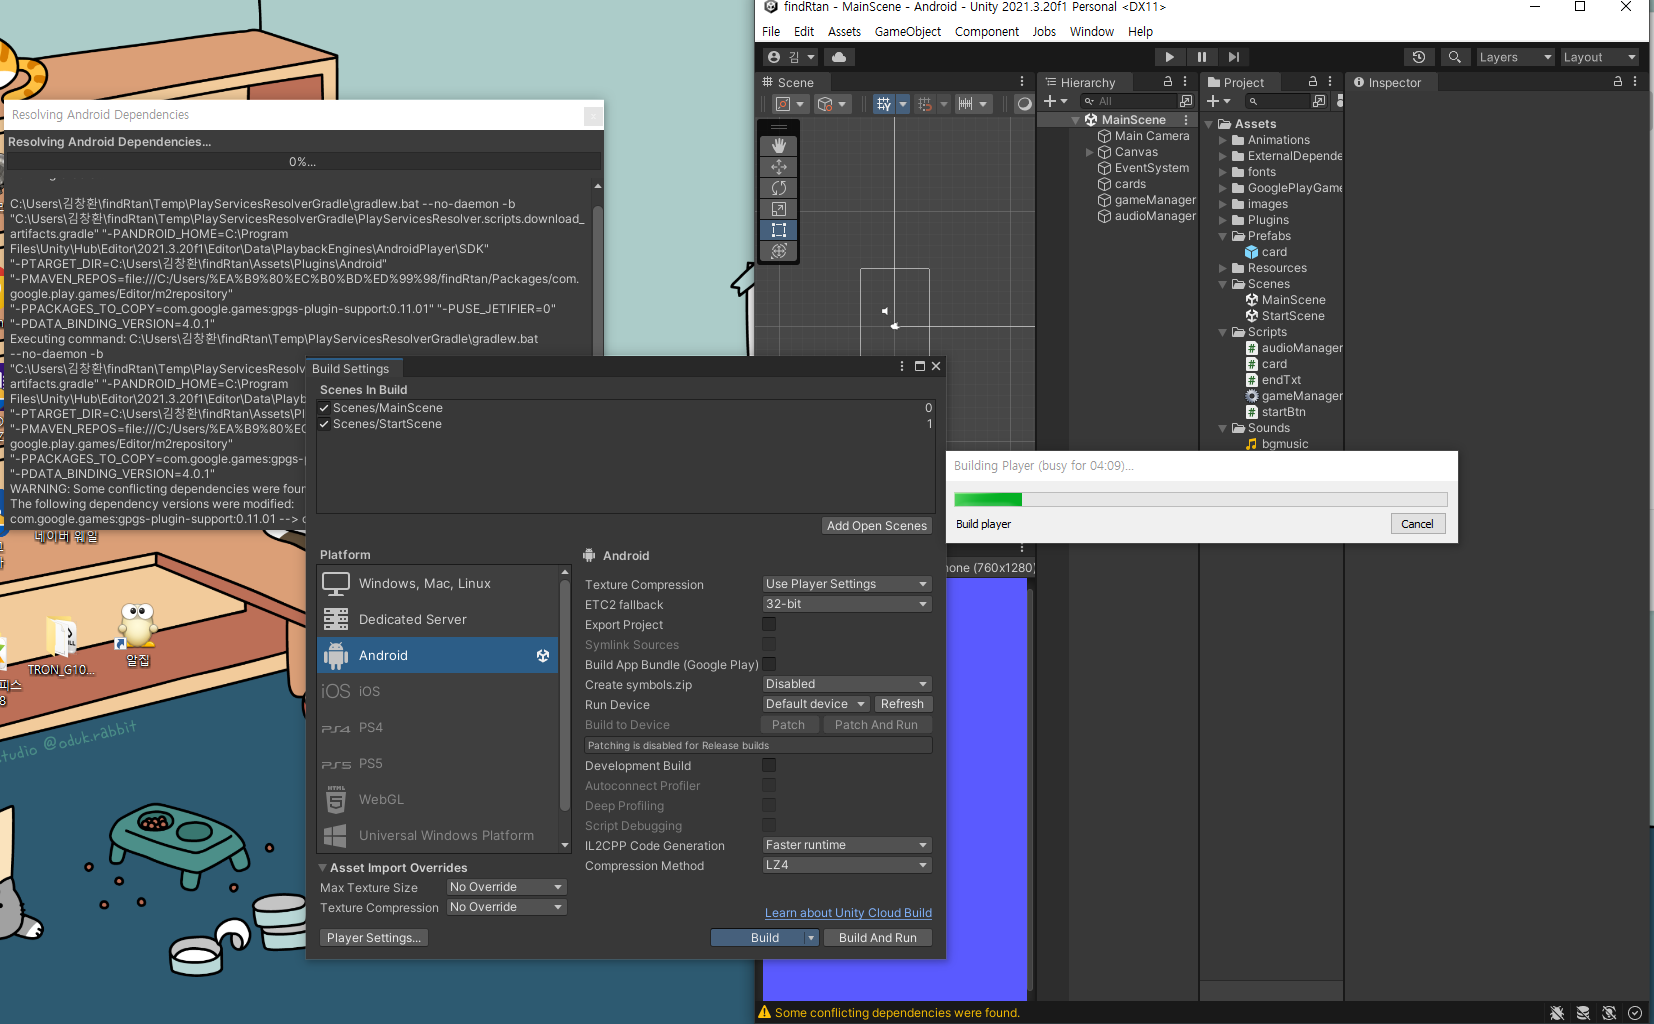
Task: Open the Compression Method dropdown
Action: click(847, 865)
